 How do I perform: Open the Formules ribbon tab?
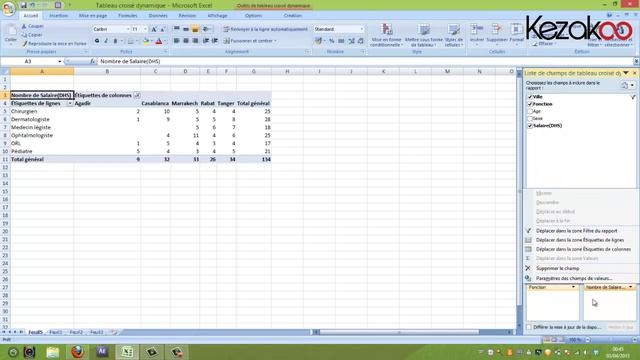click(128, 16)
